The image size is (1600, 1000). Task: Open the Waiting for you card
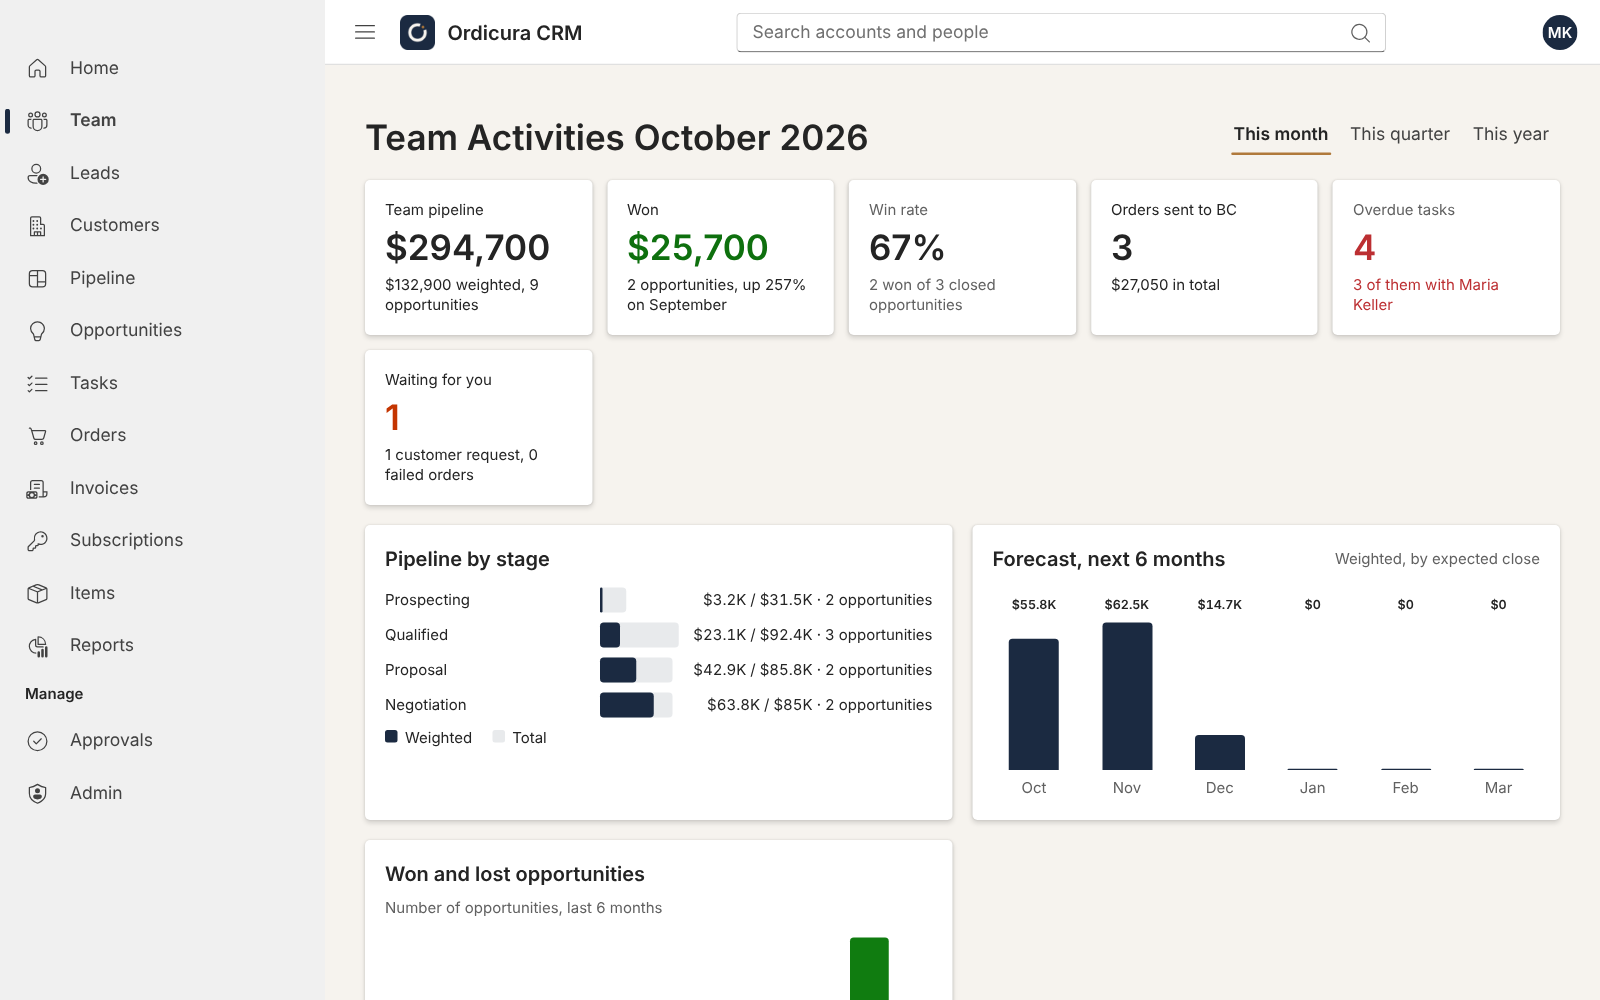[479, 428]
